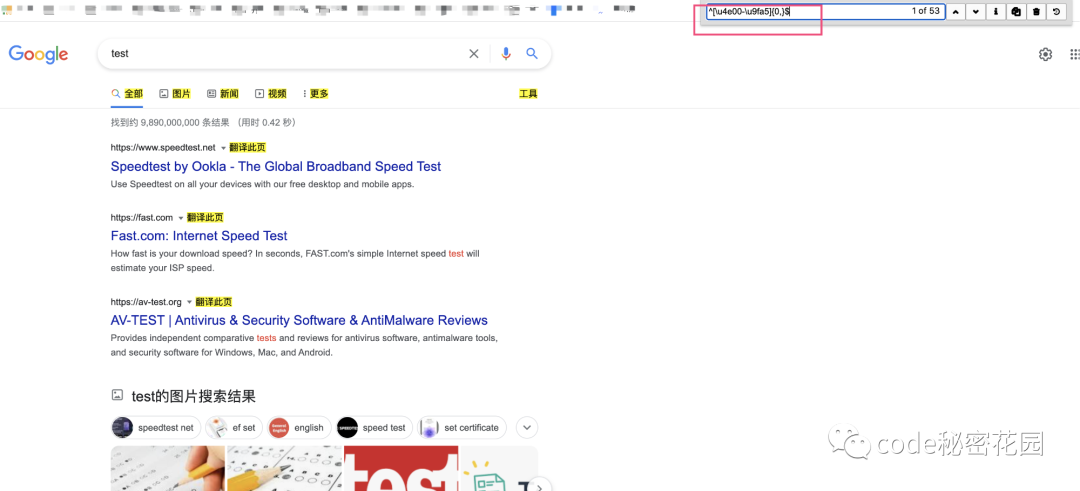Expand dropdown arrow next to speedtest.net URL
Image resolution: width=1080 pixels, height=491 pixels.
(223, 148)
